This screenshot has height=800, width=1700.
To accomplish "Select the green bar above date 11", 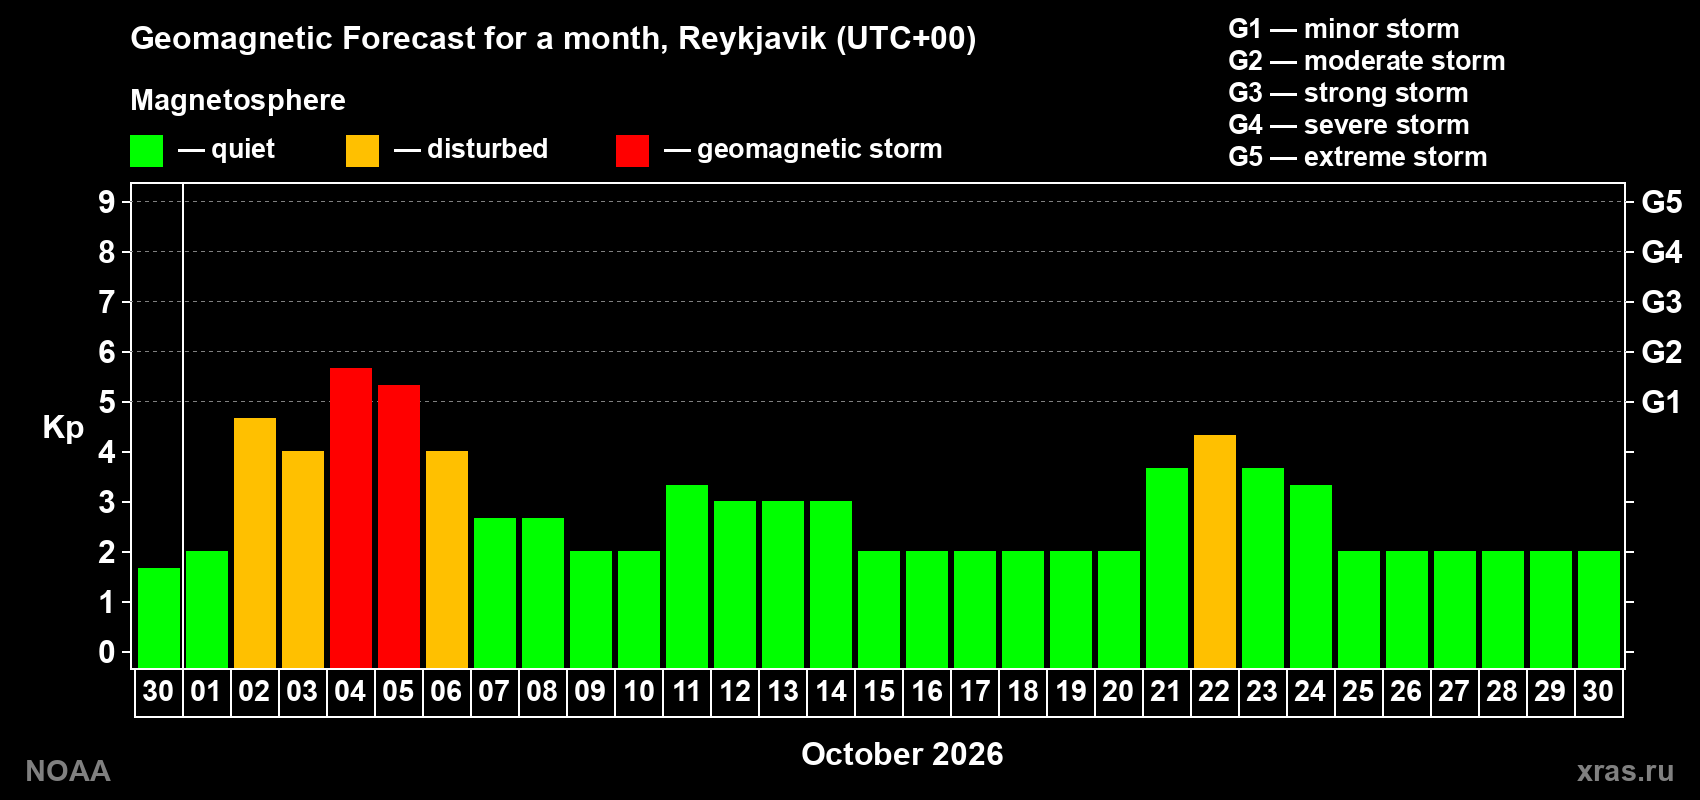I will click(x=687, y=576).
